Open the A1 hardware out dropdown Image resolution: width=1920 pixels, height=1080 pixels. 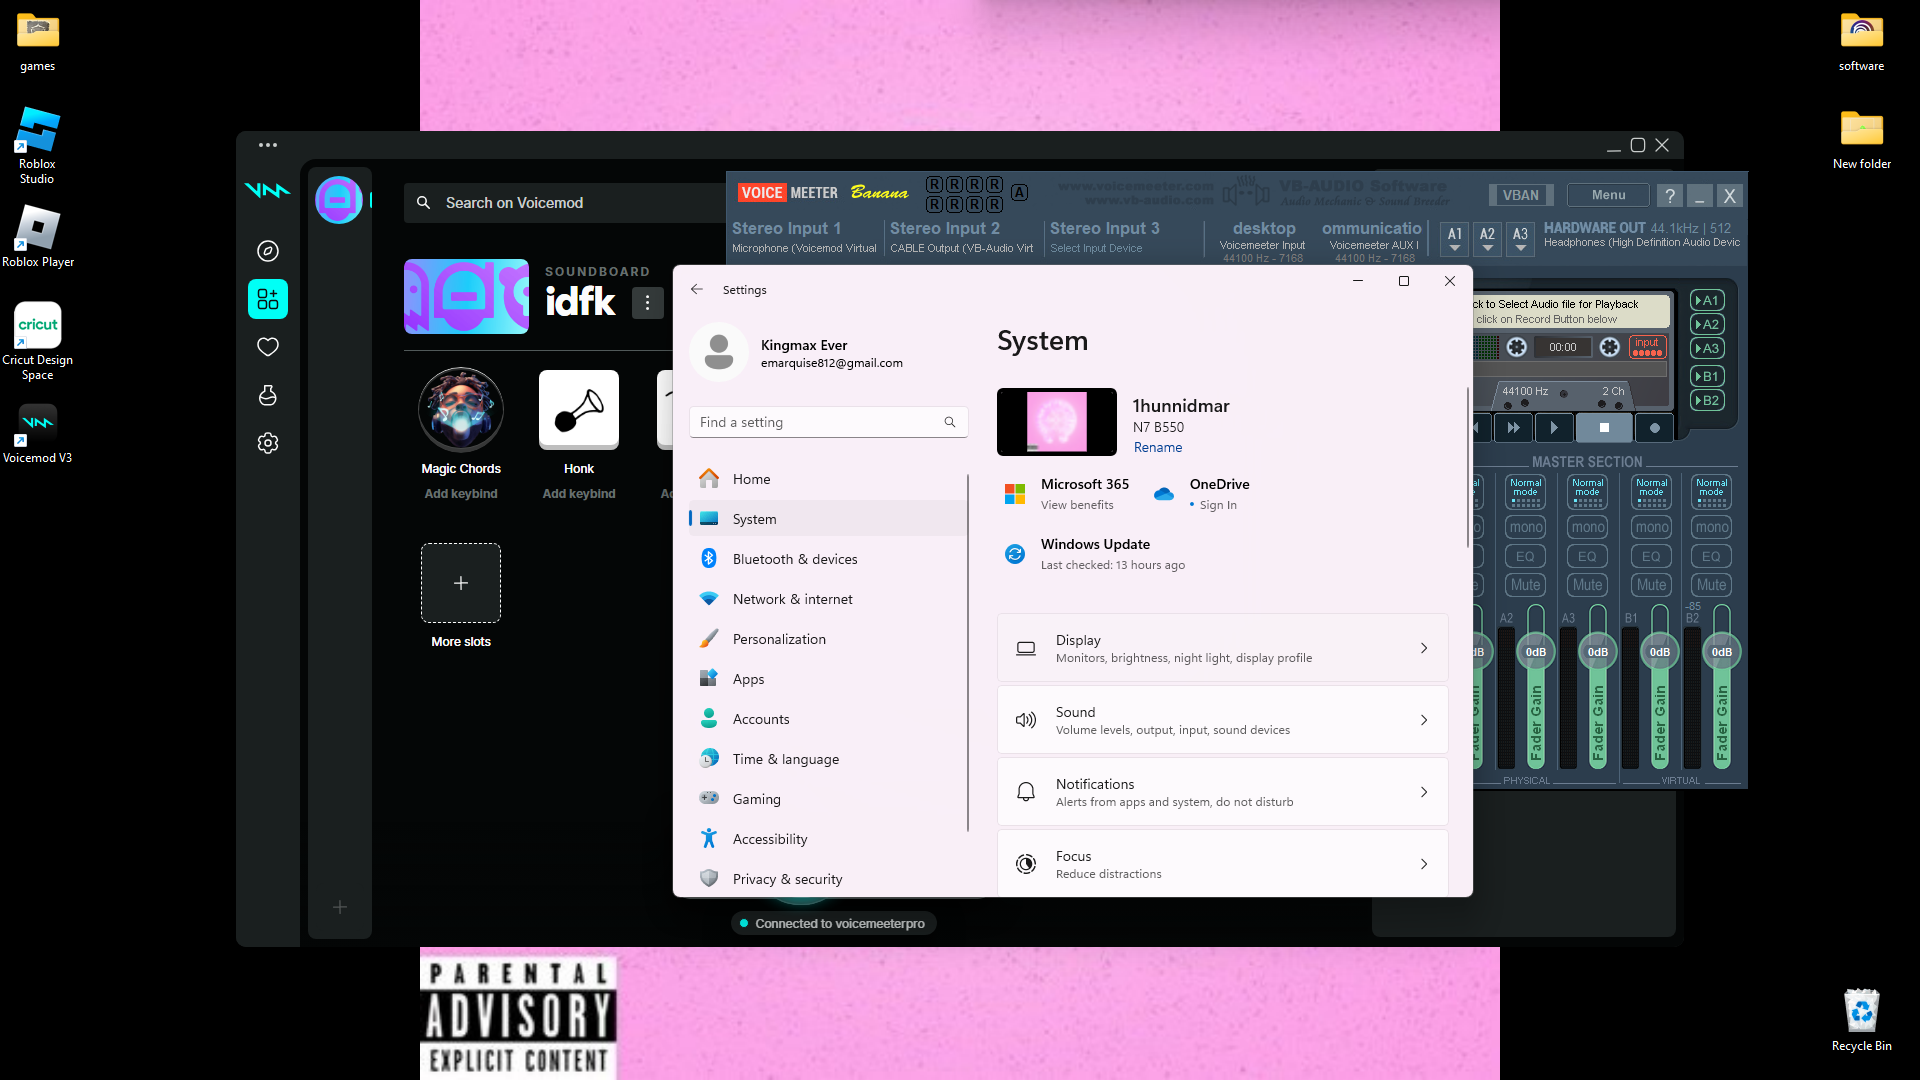[1455, 239]
